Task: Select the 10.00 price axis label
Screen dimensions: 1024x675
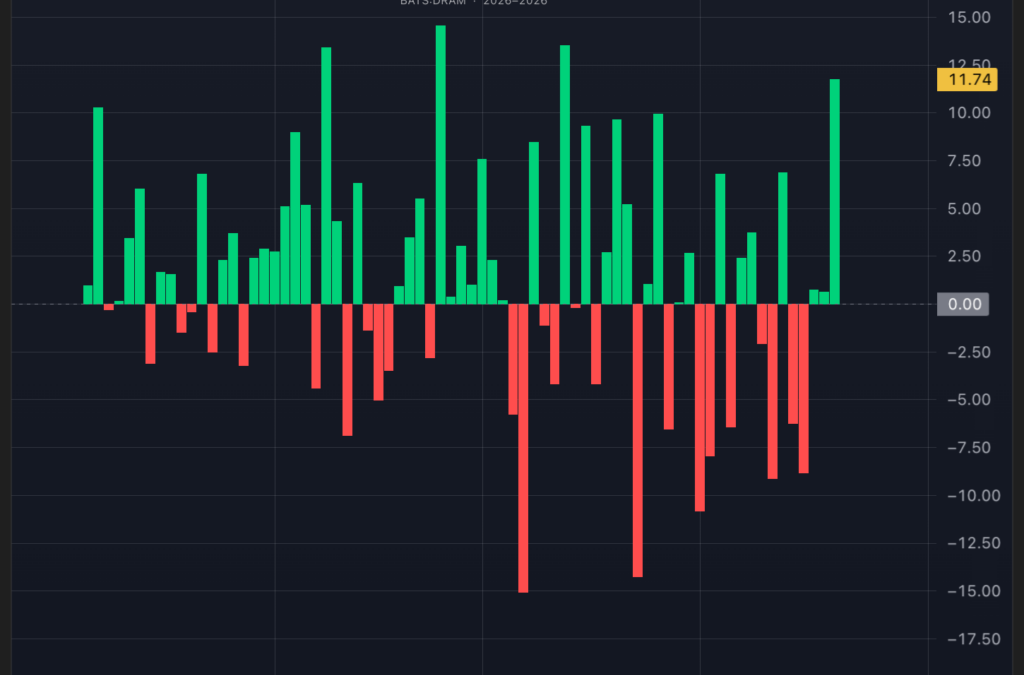Action: pos(969,113)
